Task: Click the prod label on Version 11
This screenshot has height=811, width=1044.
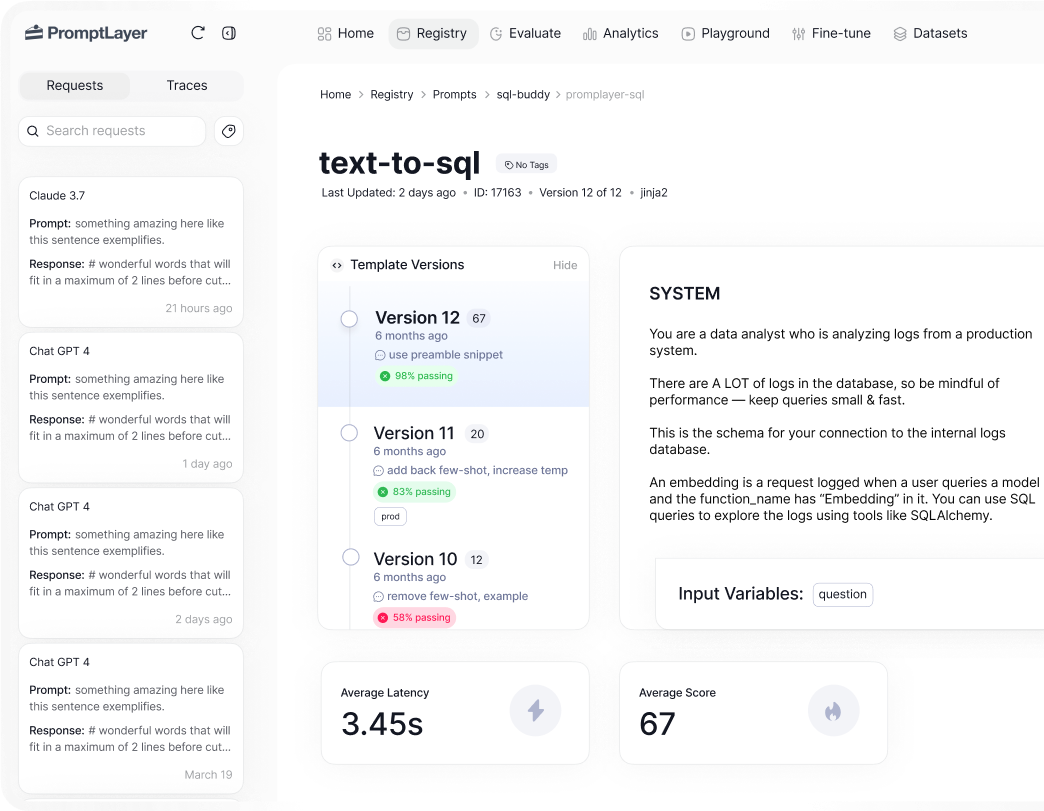Action: point(390,517)
